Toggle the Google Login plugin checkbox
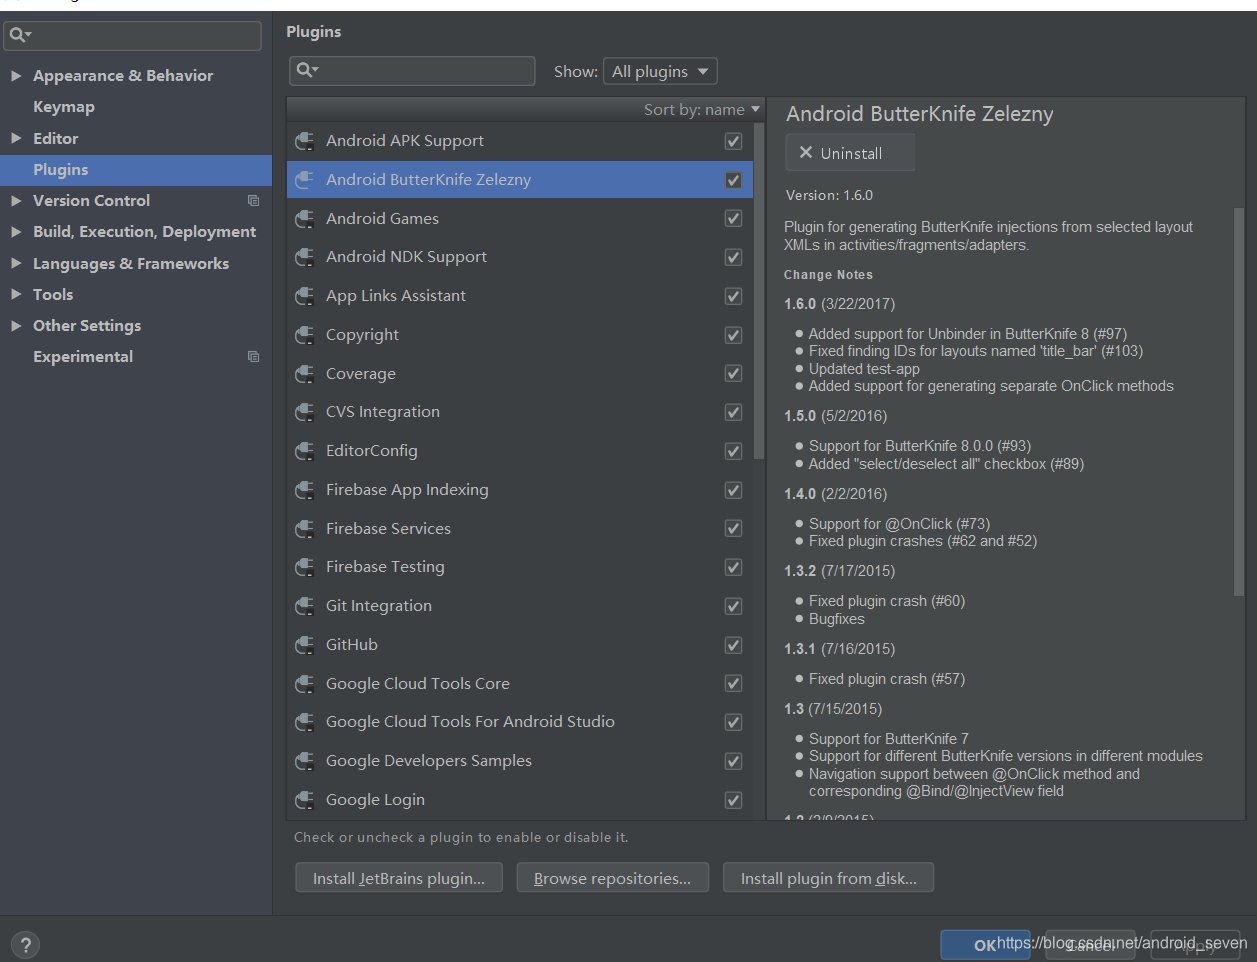The height and width of the screenshot is (962, 1257). 733,800
